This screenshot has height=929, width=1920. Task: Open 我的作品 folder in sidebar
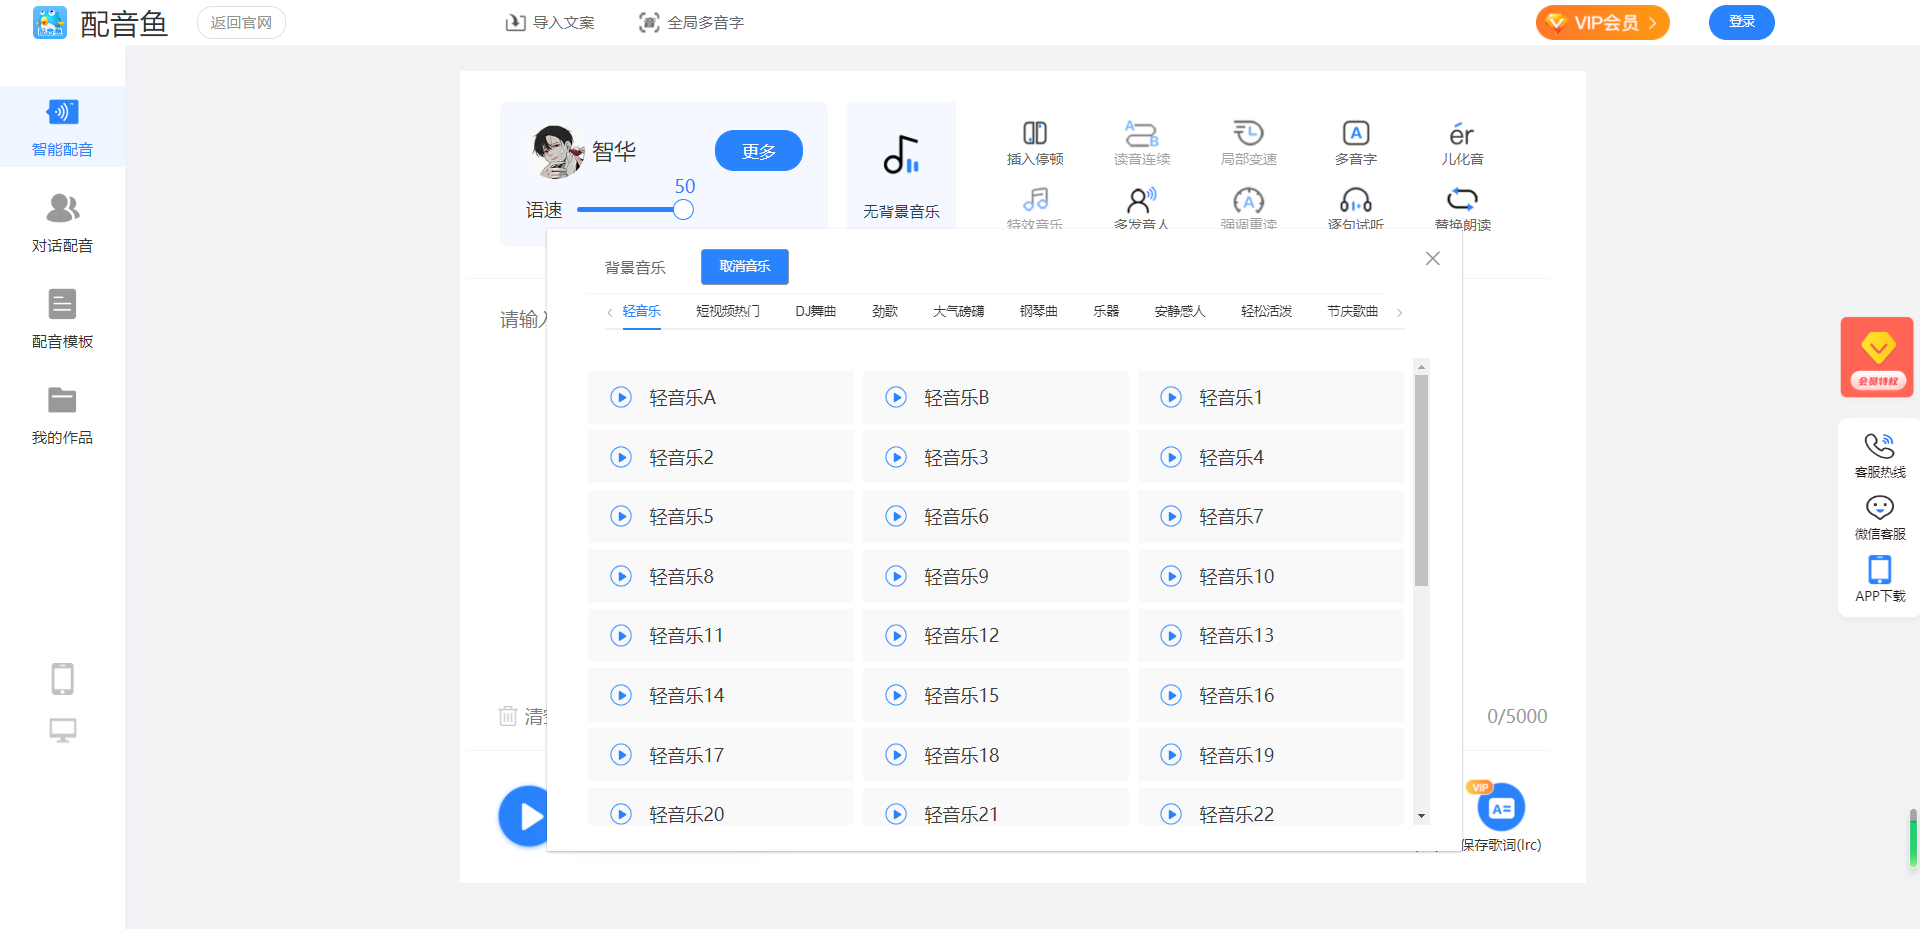[62, 415]
